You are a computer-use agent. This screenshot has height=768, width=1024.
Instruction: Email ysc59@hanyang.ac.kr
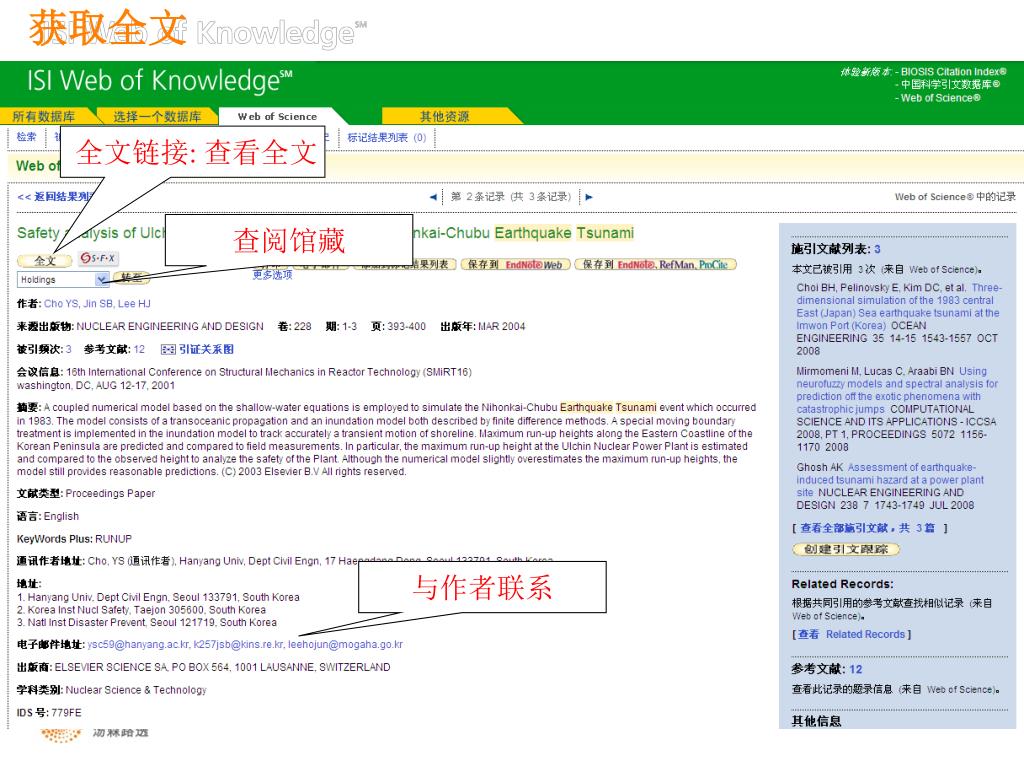(x=138, y=645)
